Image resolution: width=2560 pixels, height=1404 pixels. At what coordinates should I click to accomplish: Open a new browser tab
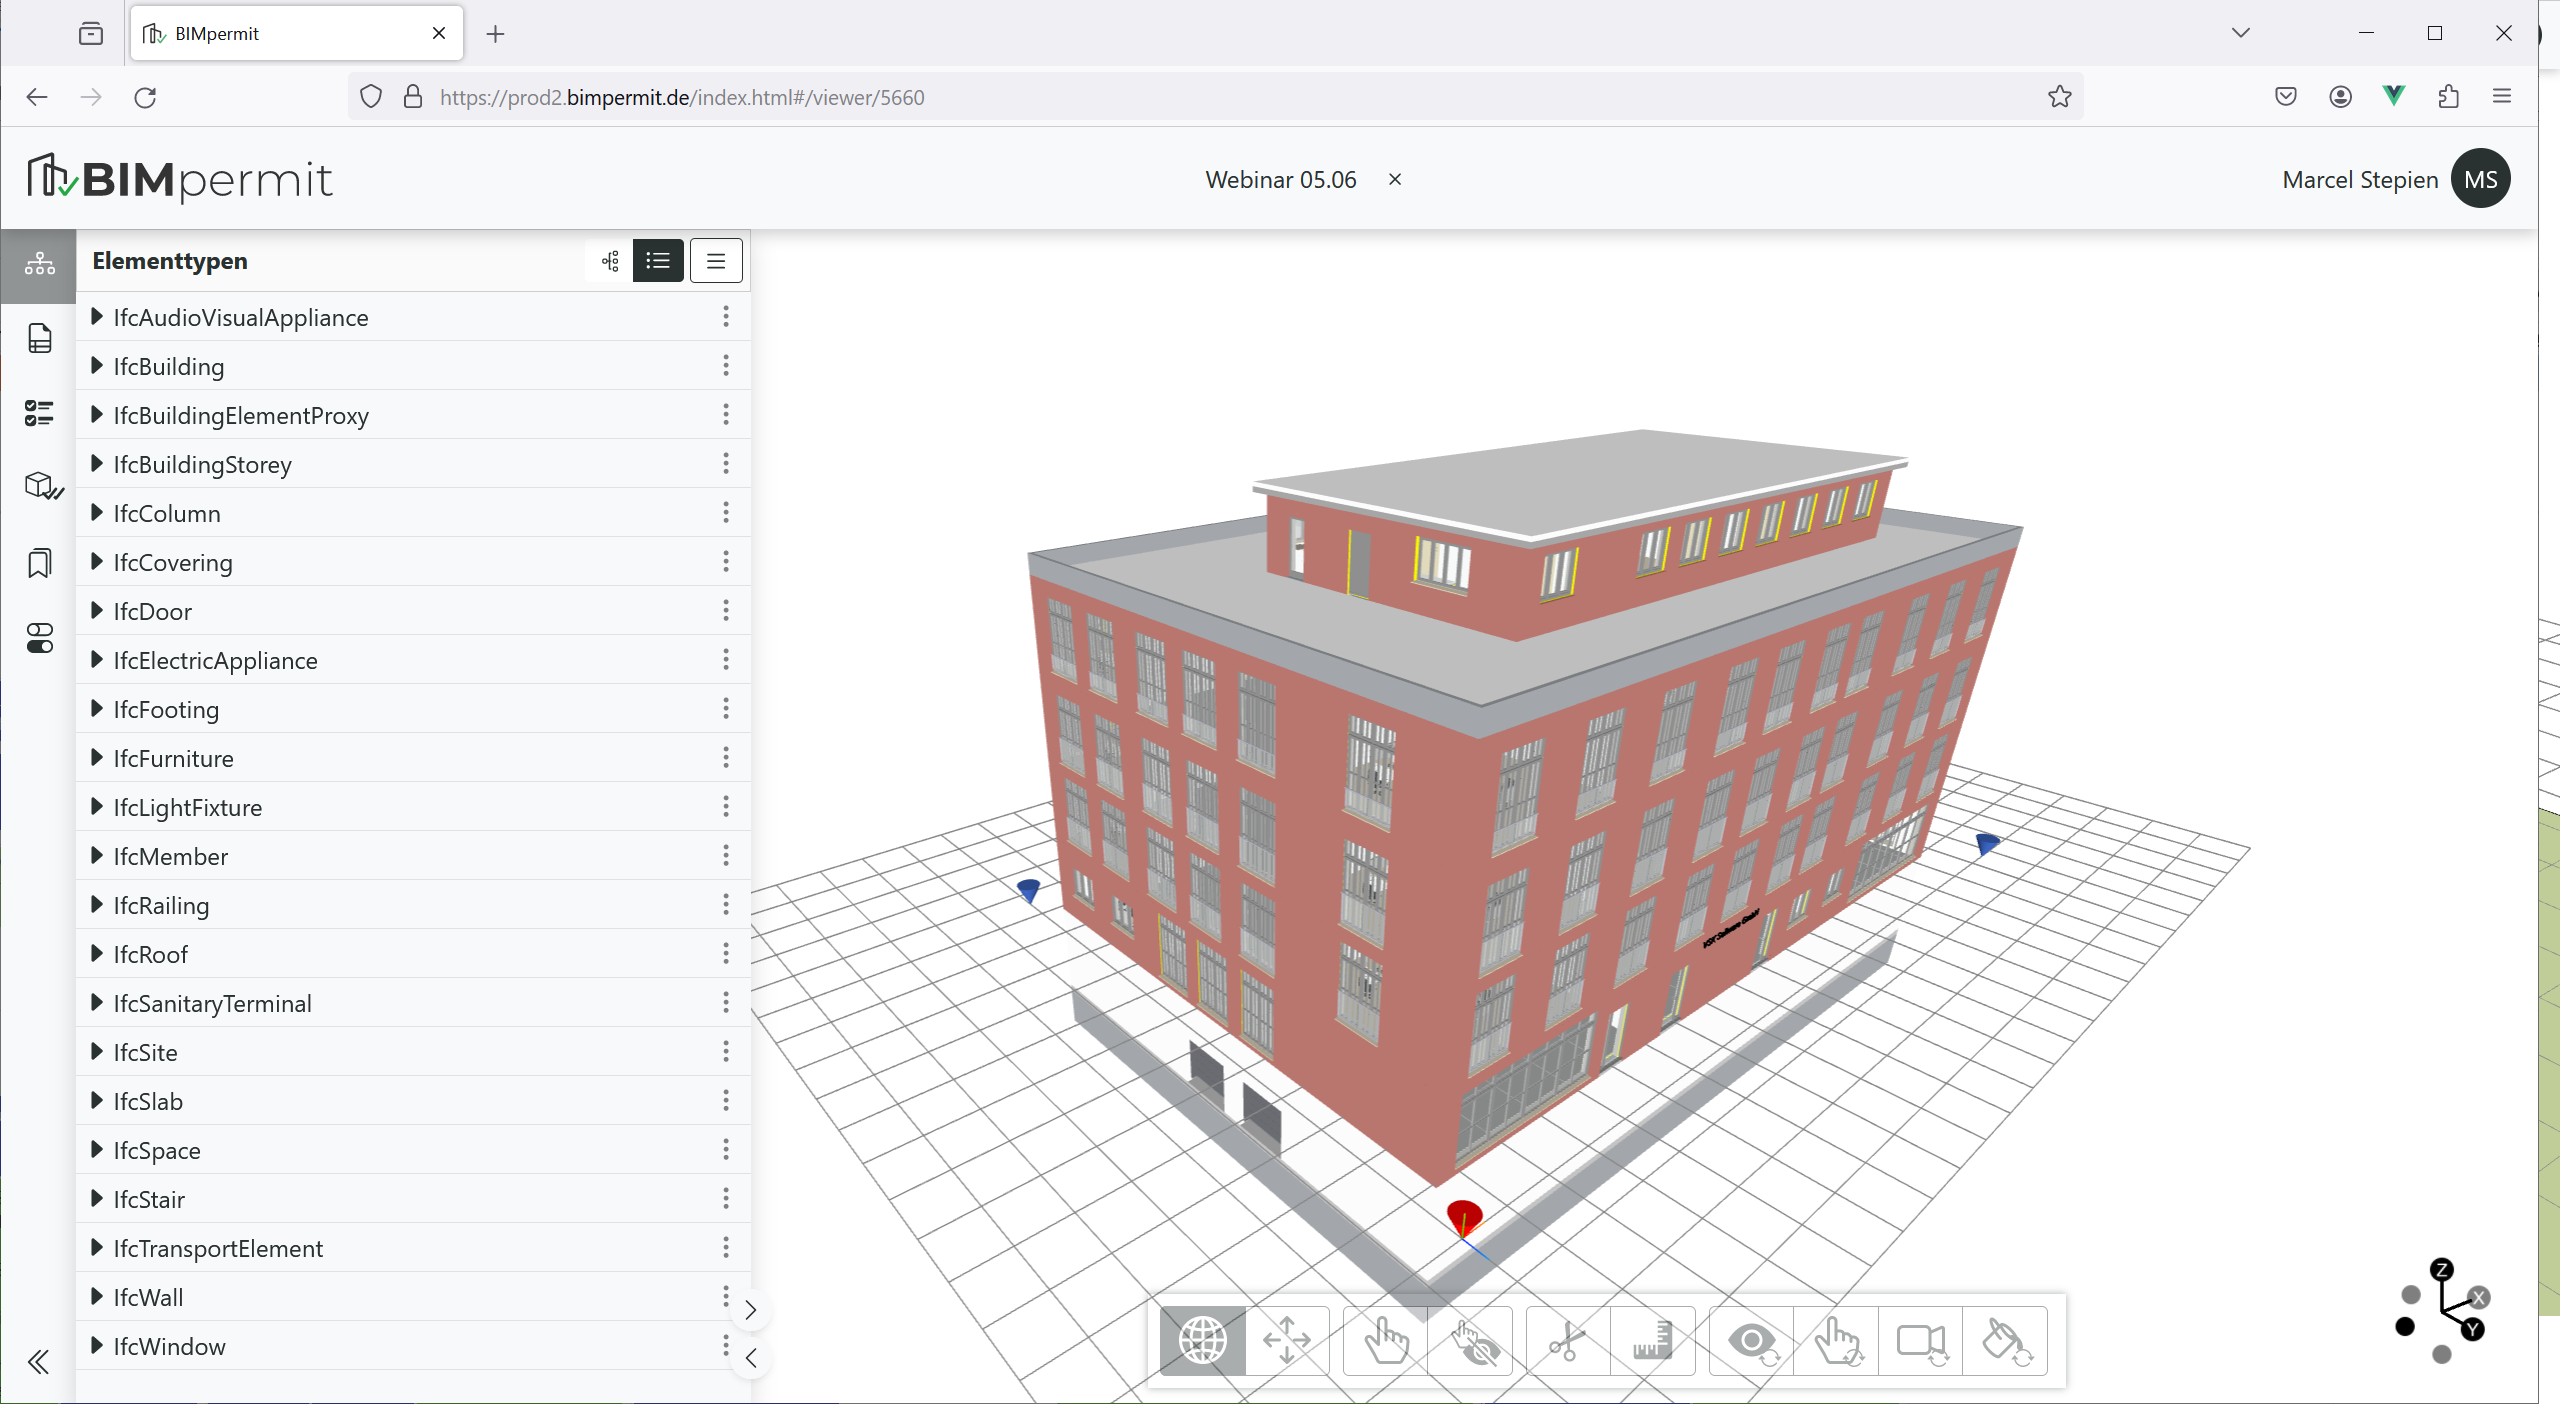(495, 34)
